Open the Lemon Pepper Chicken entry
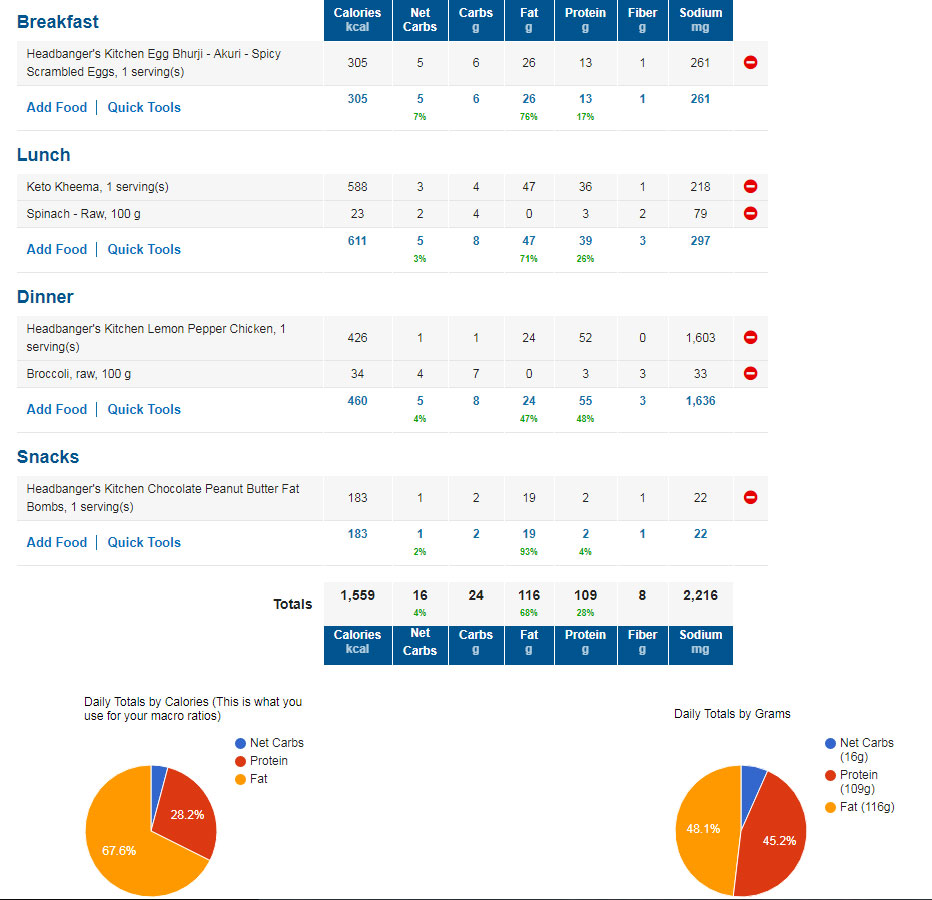The height and width of the screenshot is (900, 932). pyautogui.click(x=156, y=338)
